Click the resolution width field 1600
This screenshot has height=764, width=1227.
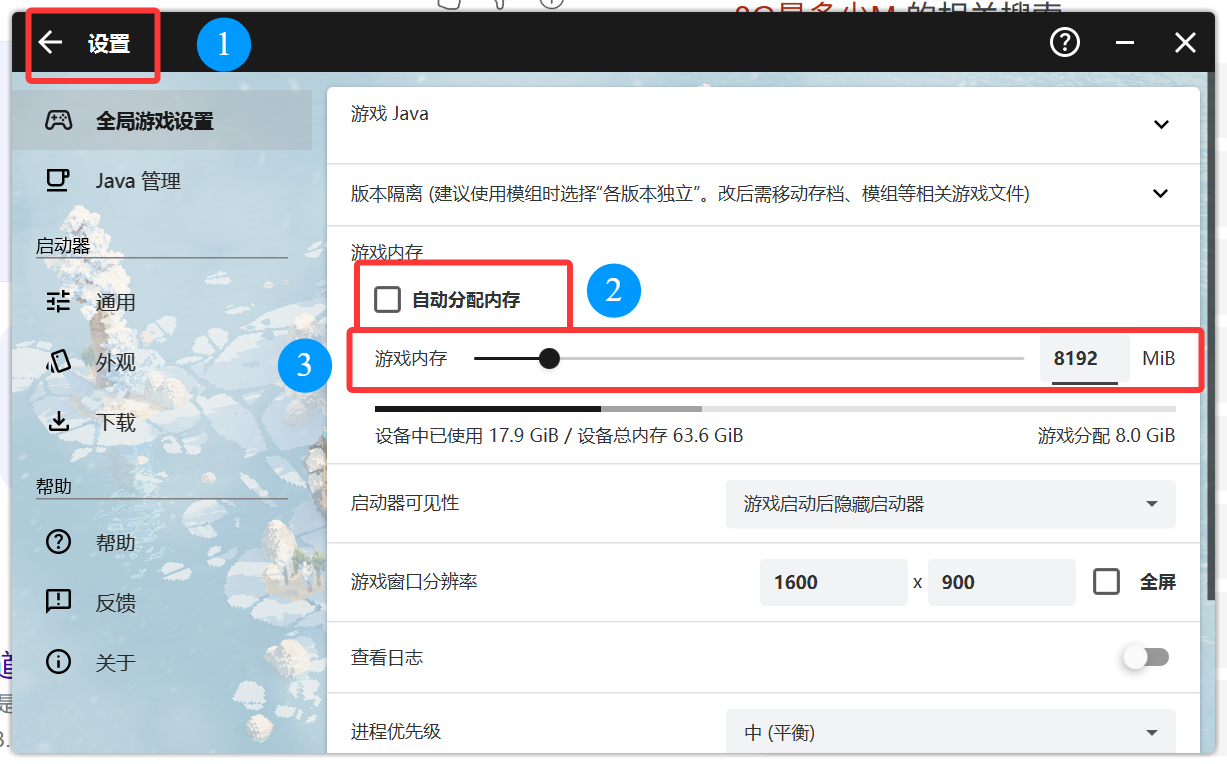point(834,582)
